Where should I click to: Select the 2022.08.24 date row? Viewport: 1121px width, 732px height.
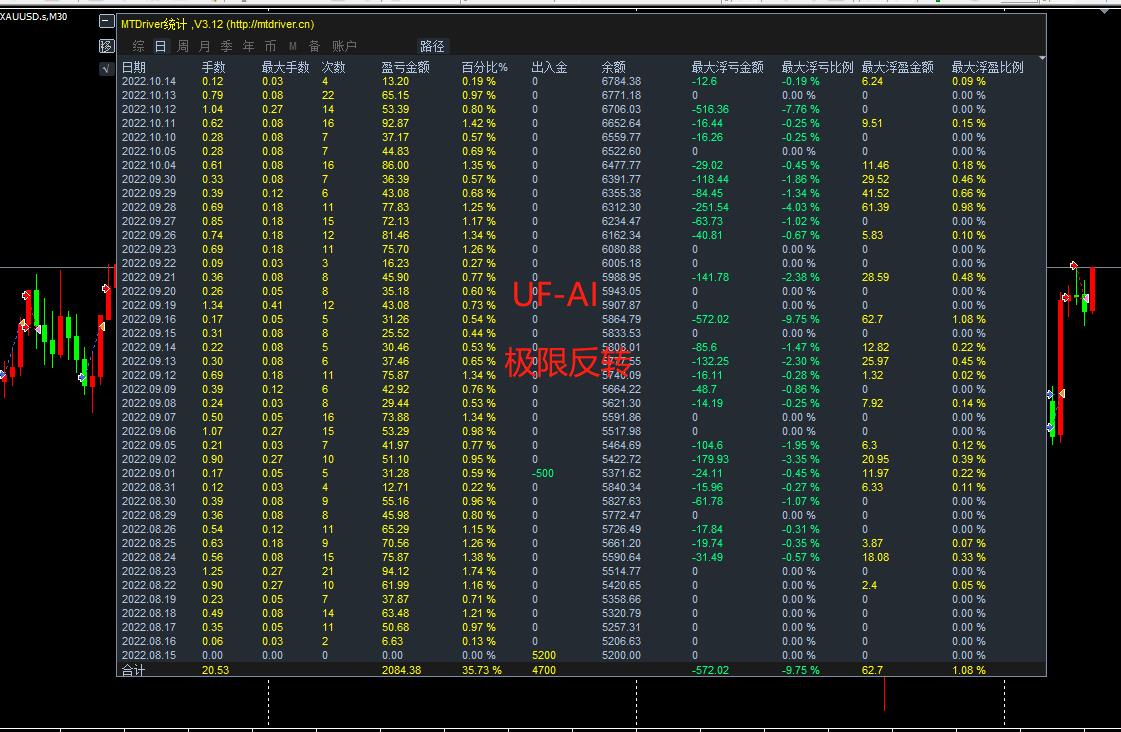click(149, 558)
